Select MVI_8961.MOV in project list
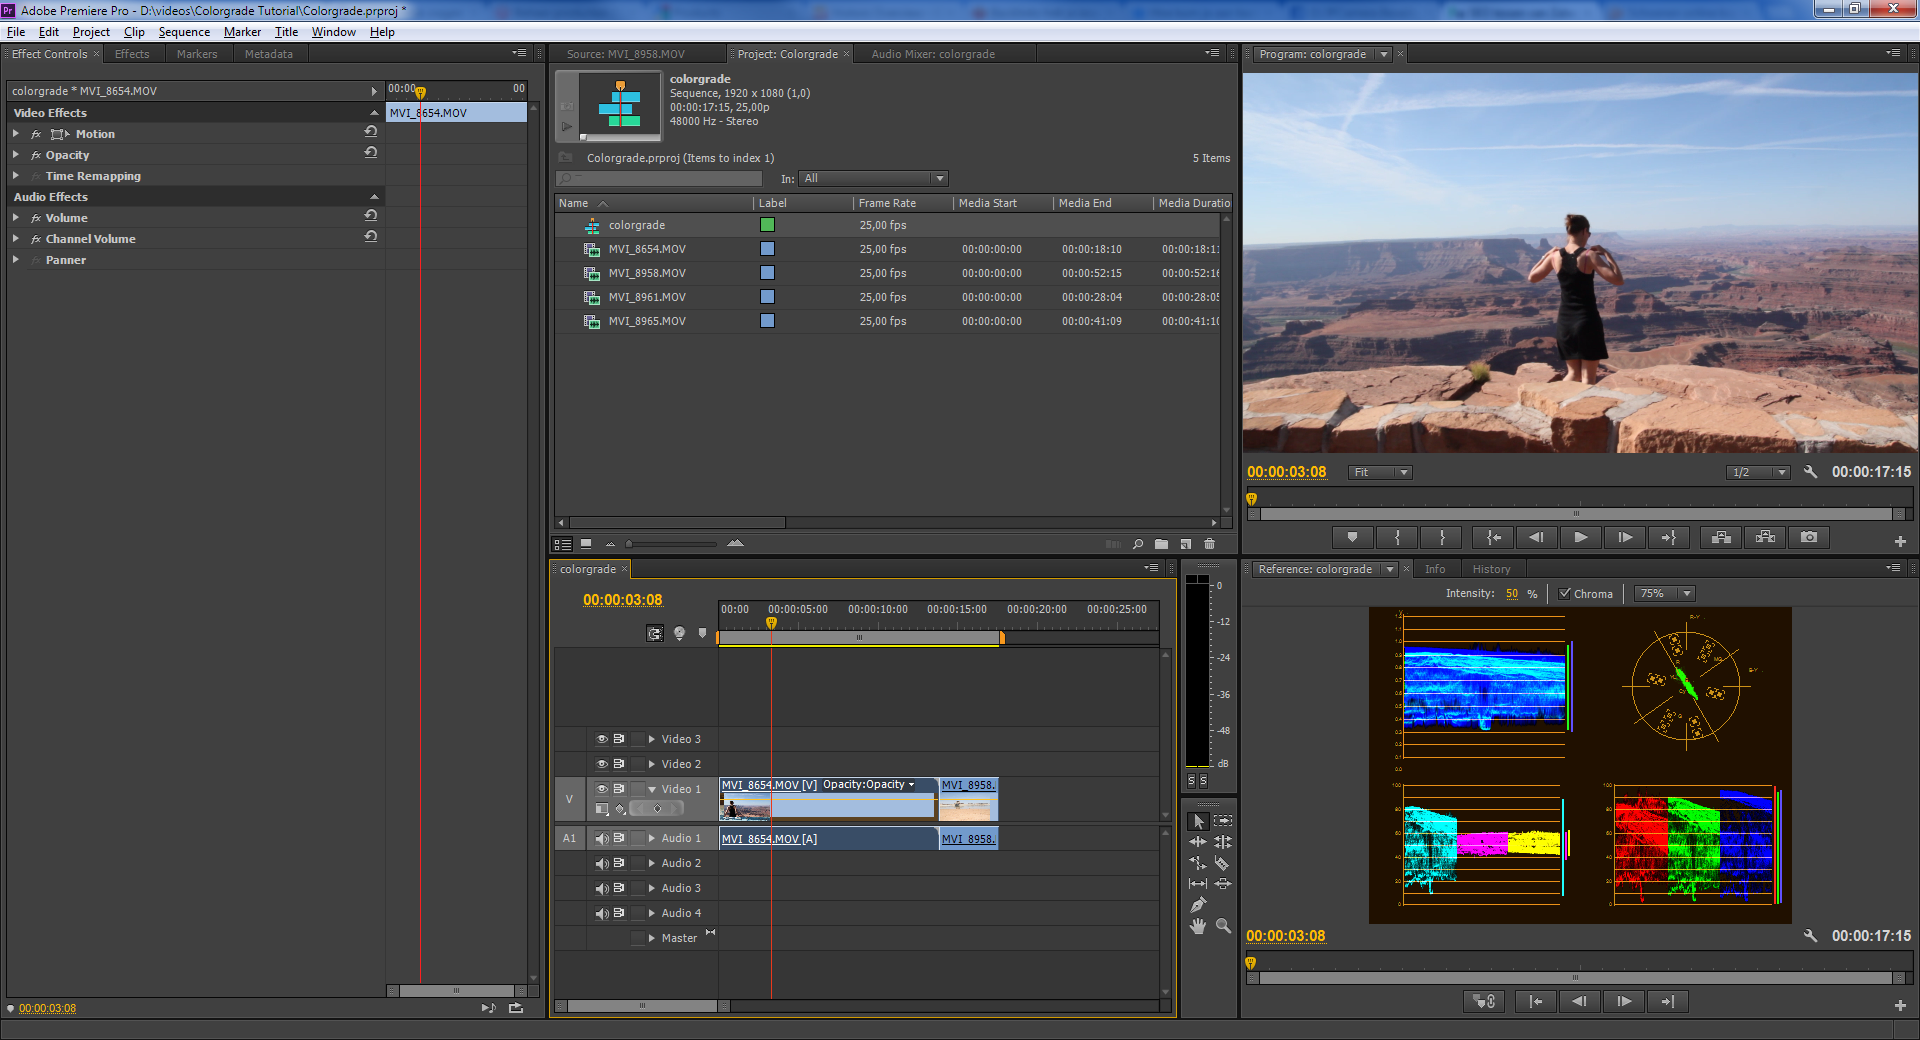 (x=647, y=297)
